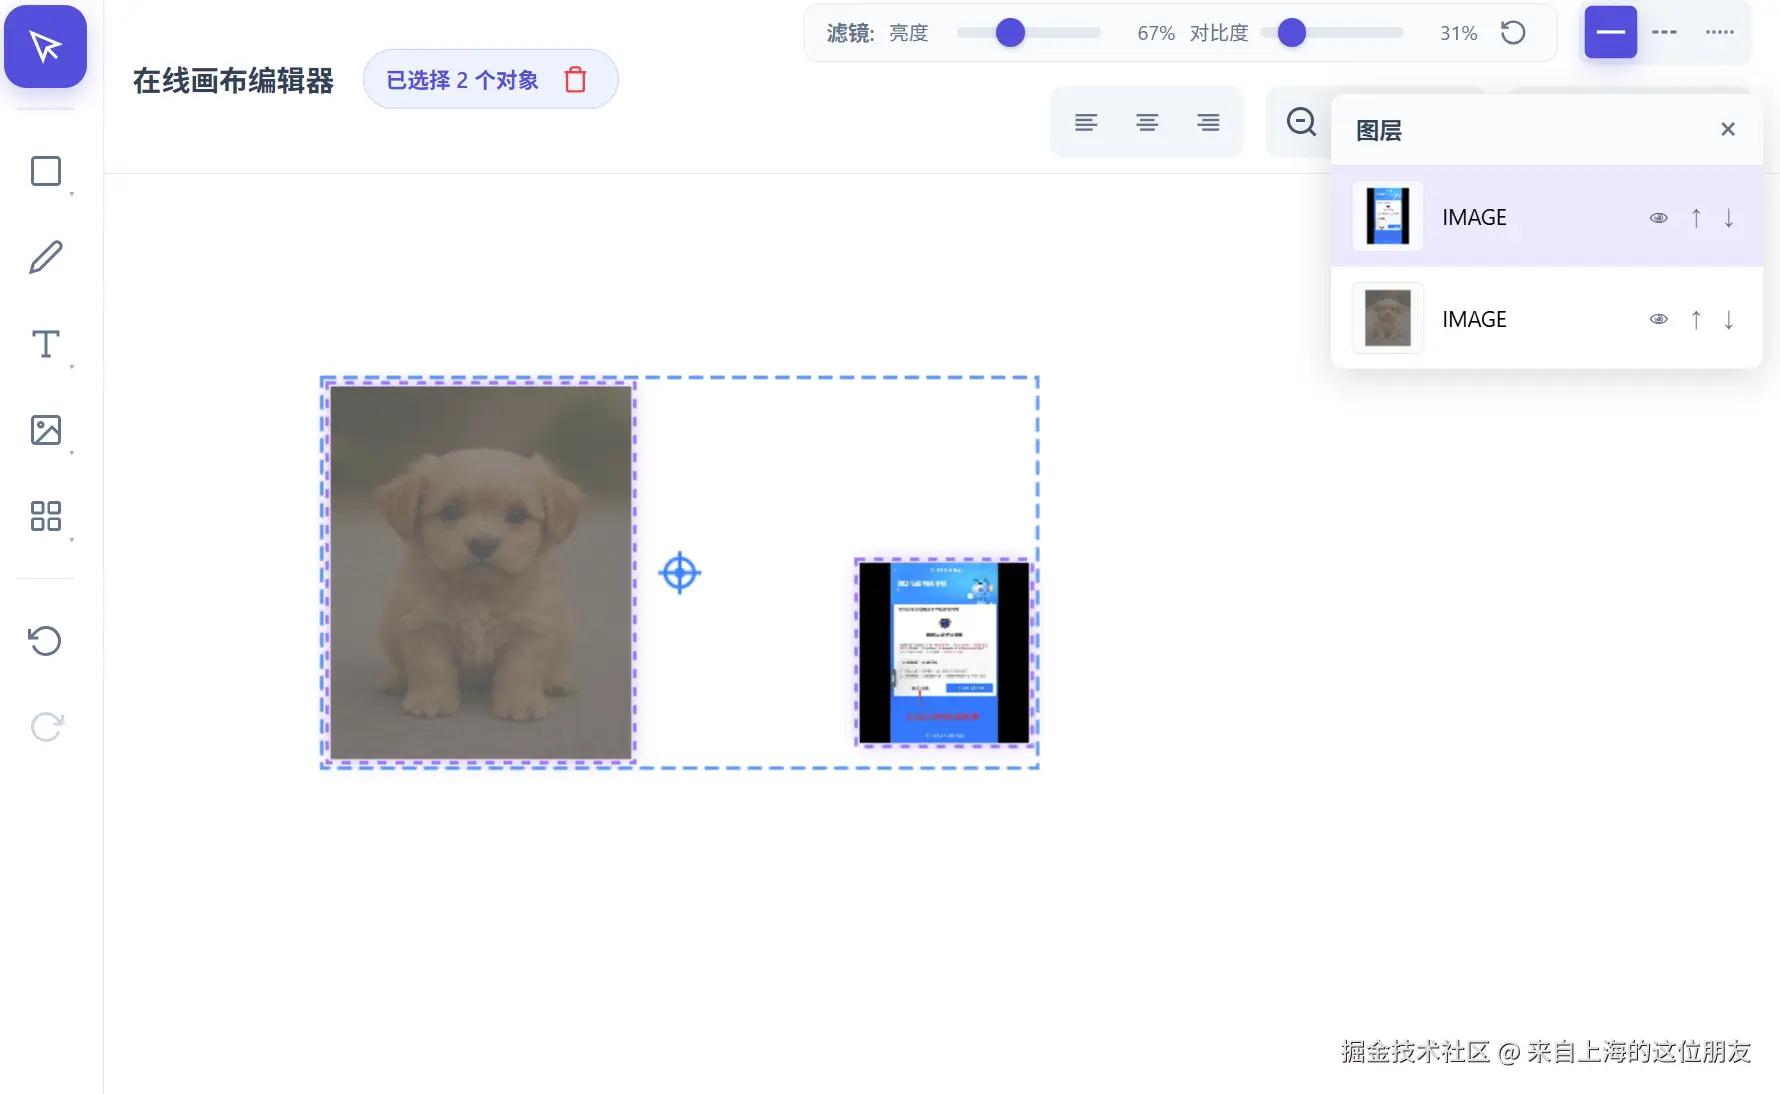
Task: Click the 67% brightness value
Action: pos(1156,33)
